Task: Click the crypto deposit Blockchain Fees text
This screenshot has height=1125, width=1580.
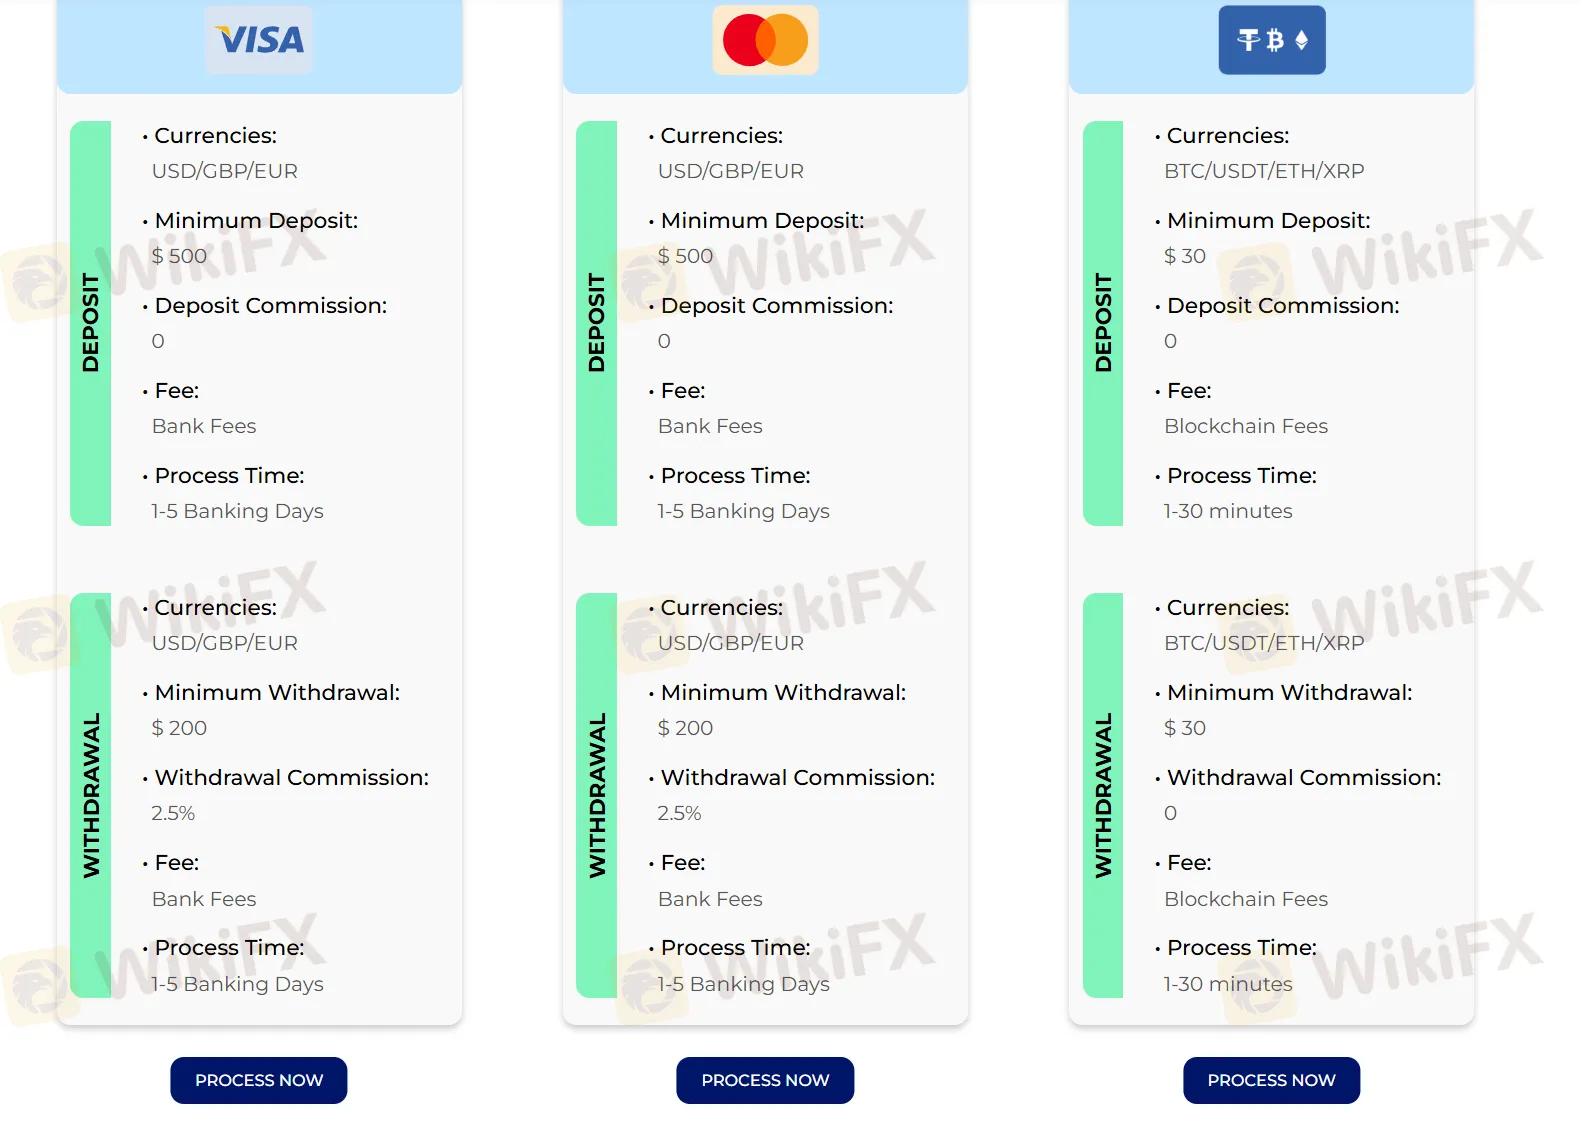Action: (1246, 426)
